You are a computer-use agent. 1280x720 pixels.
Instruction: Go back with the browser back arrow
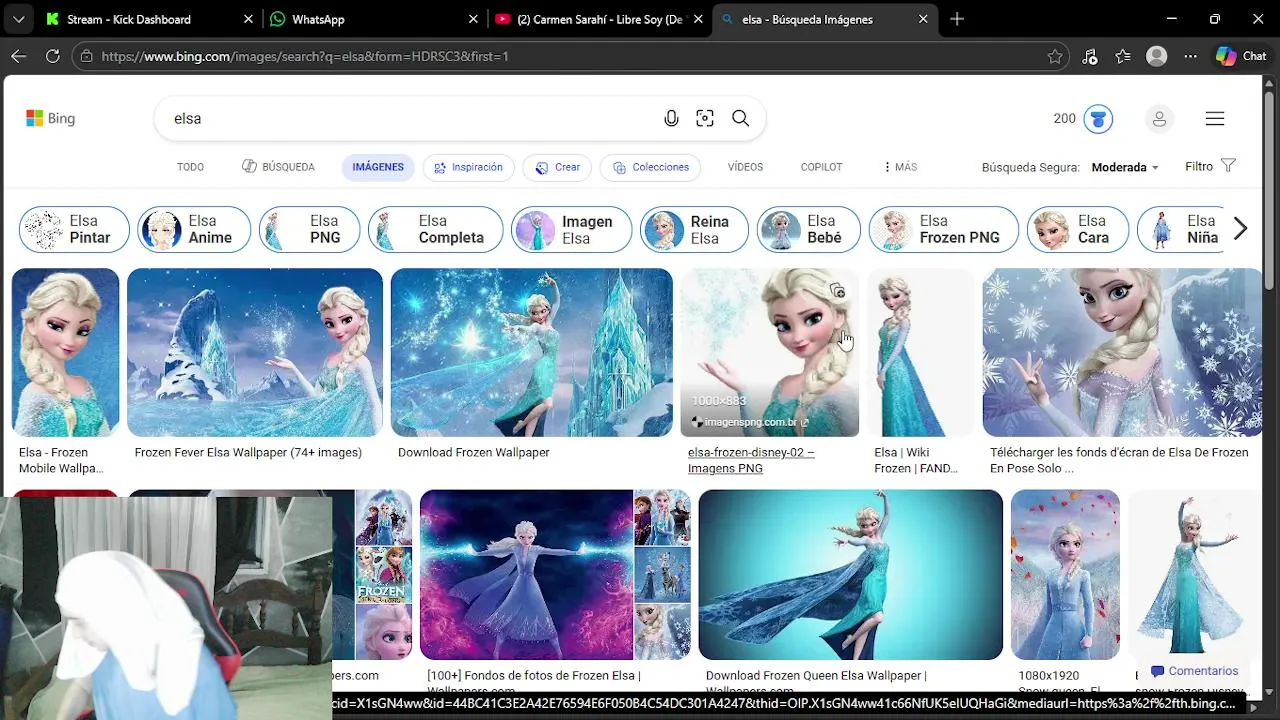point(18,57)
